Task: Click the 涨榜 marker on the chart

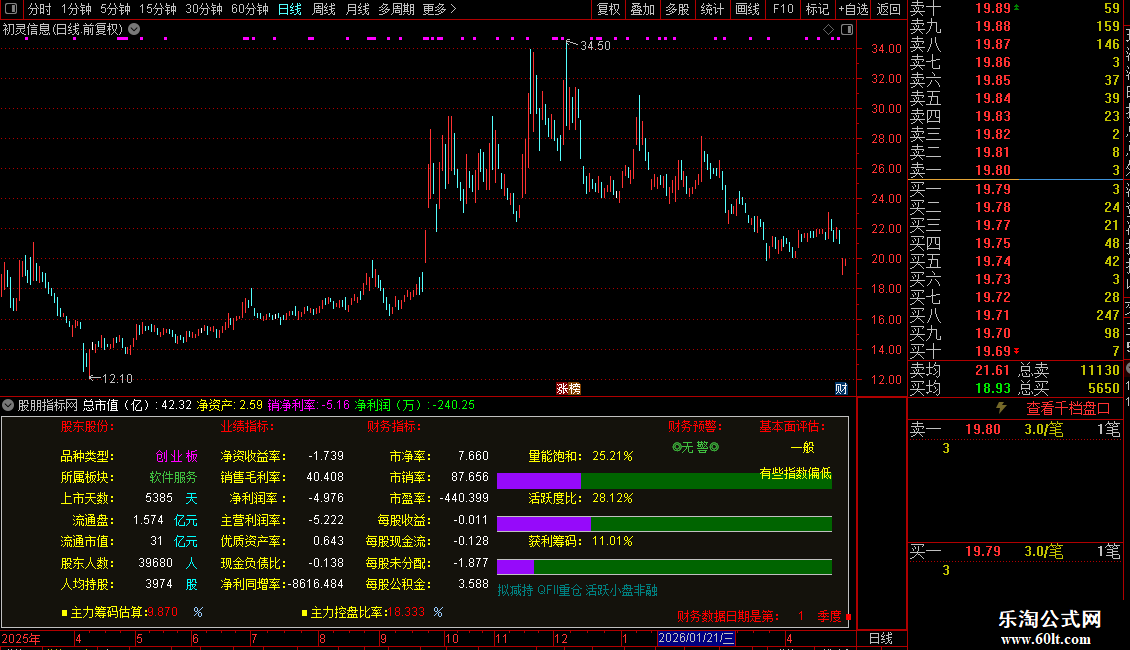Action: click(x=568, y=388)
